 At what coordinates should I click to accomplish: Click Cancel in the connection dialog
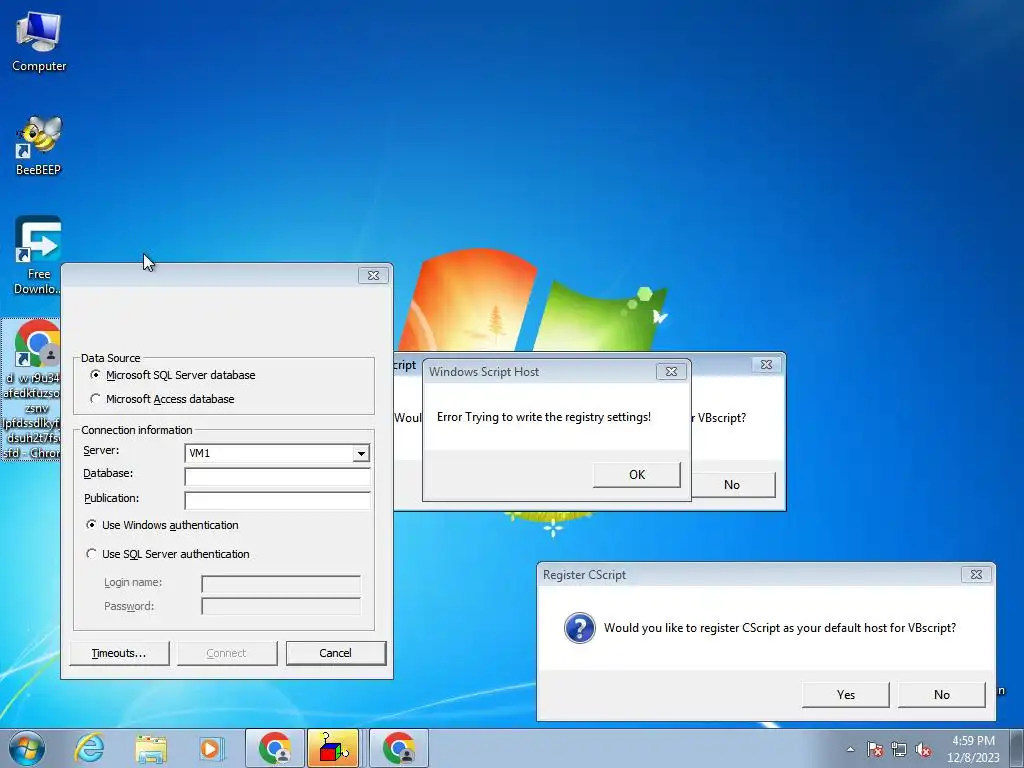336,653
